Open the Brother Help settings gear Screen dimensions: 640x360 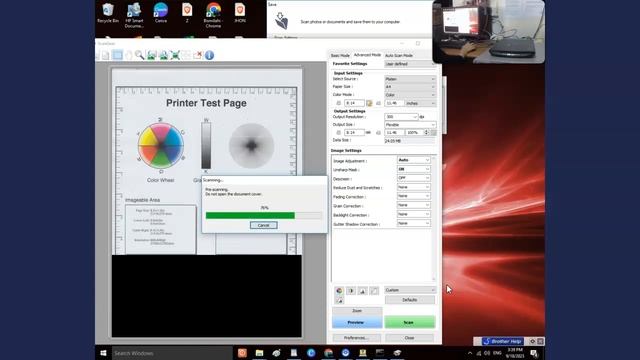coord(532,341)
